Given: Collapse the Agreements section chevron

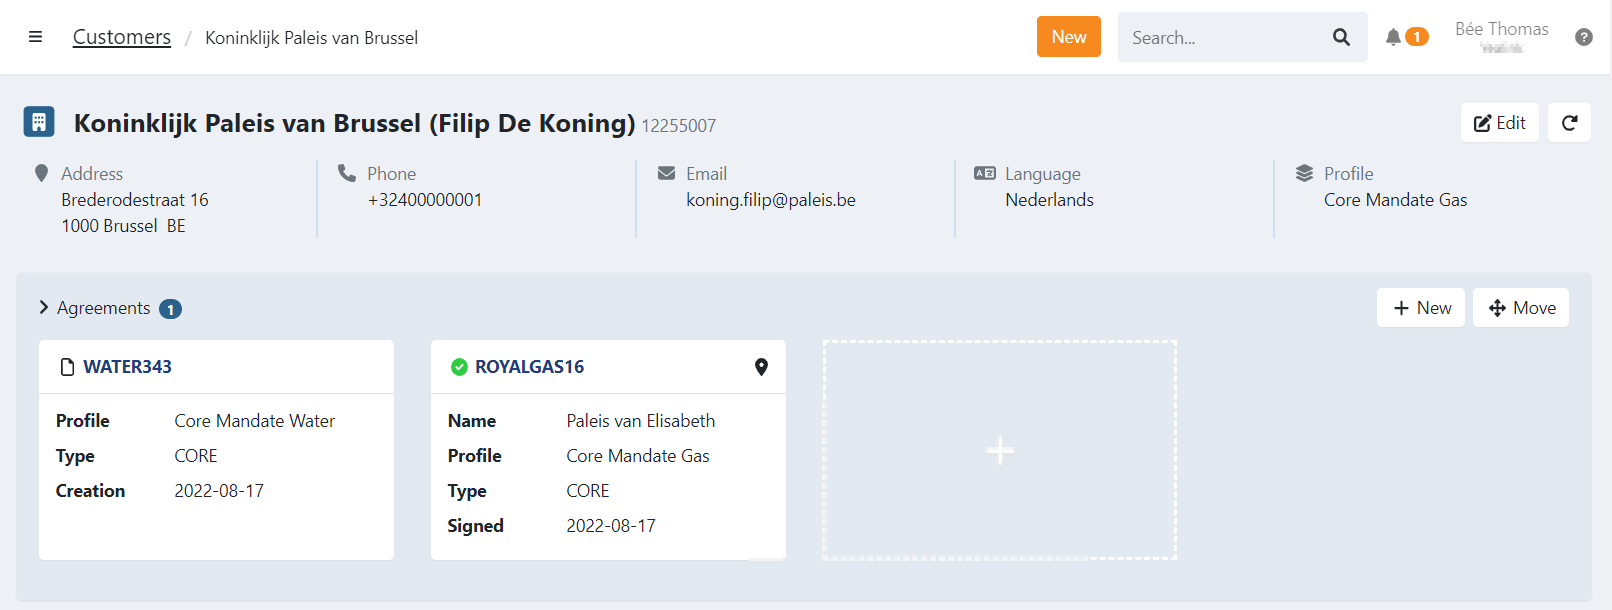Looking at the screenshot, I should click(x=44, y=307).
